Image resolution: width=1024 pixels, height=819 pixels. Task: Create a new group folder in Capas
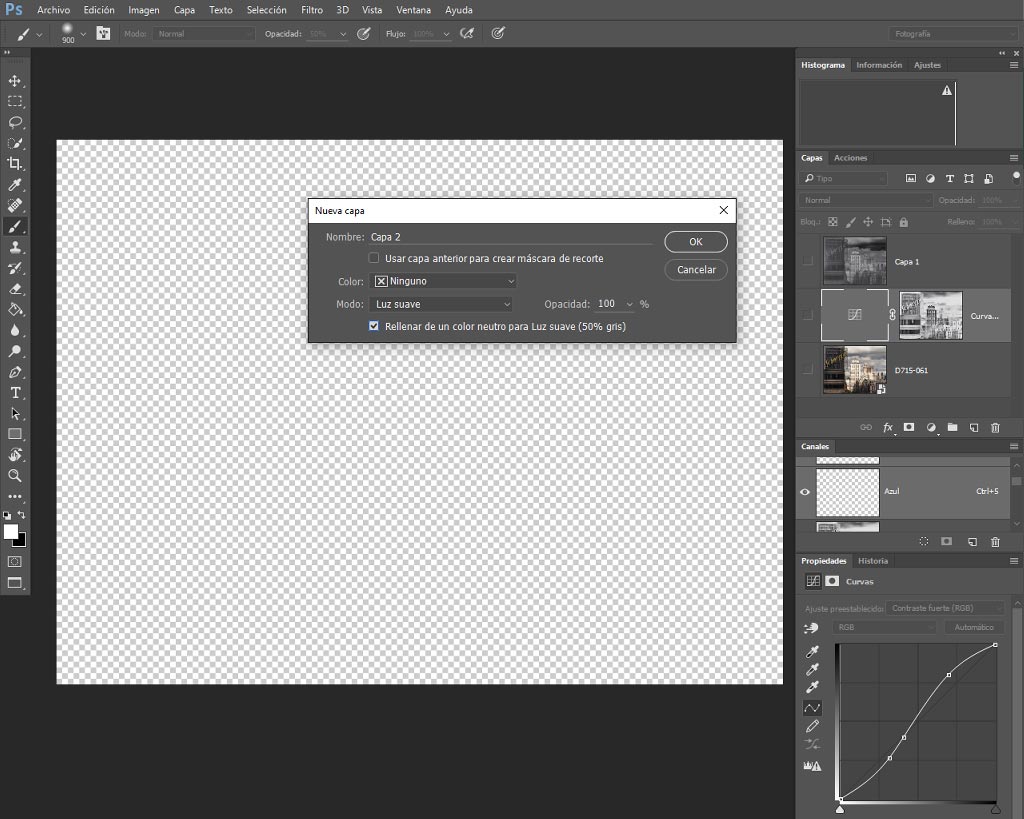tap(952, 428)
